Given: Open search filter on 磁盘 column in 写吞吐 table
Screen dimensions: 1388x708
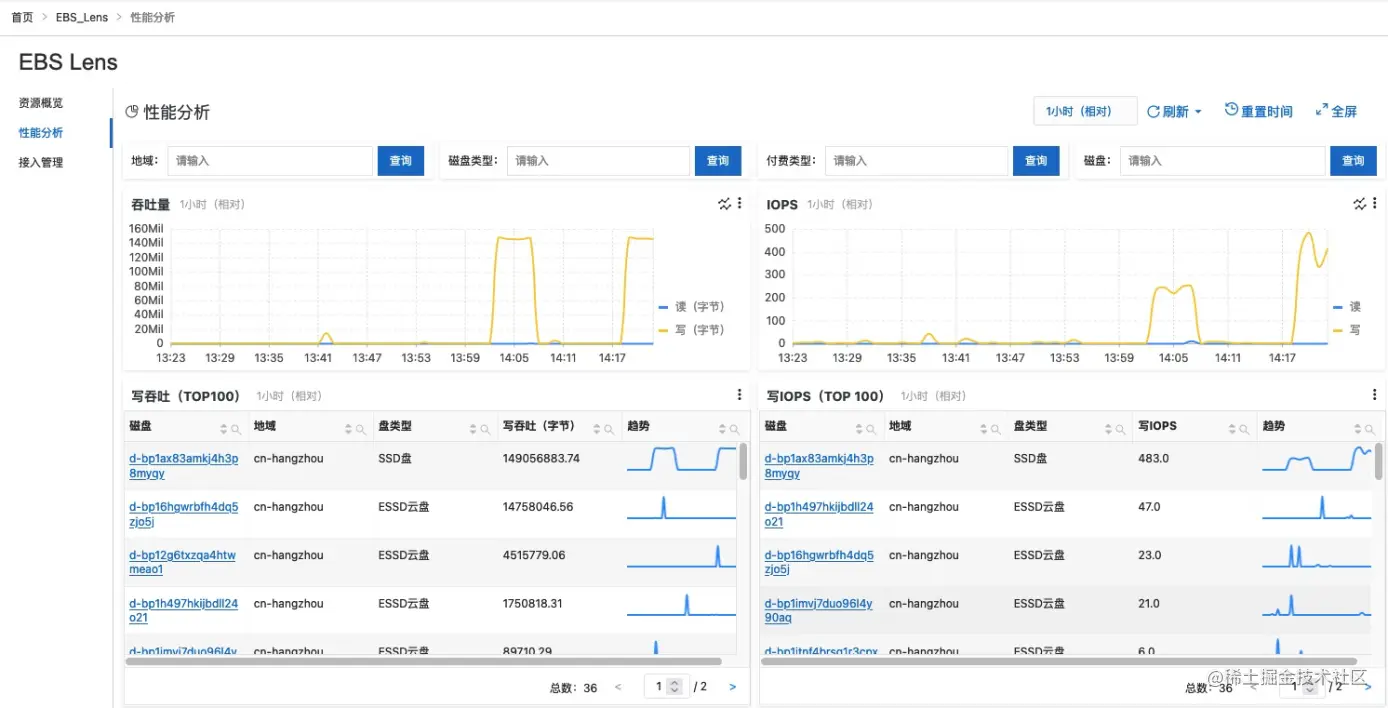Looking at the screenshot, I should 236,429.
